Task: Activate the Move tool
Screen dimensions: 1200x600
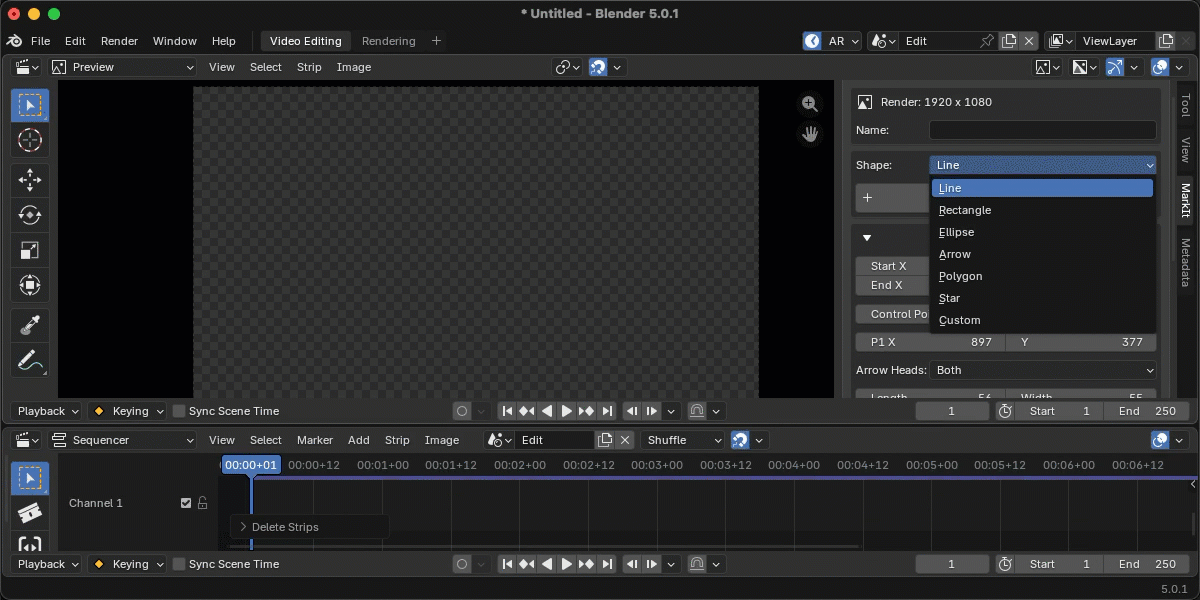Action: [x=30, y=180]
